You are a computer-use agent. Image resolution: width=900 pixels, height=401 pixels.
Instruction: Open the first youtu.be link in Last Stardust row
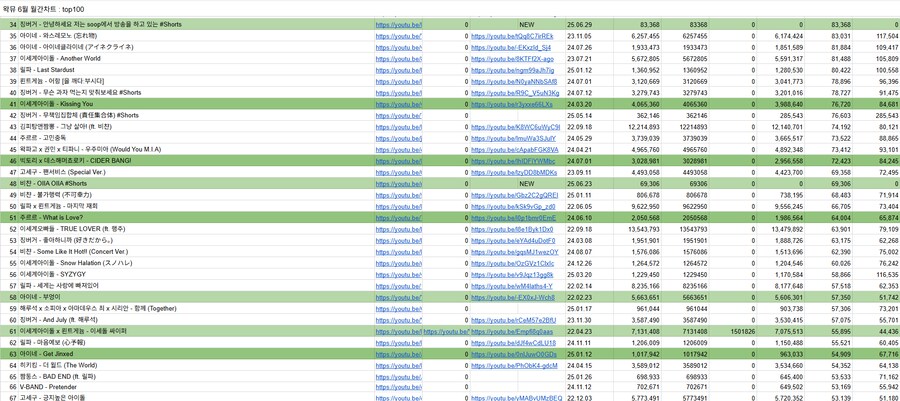(398, 70)
